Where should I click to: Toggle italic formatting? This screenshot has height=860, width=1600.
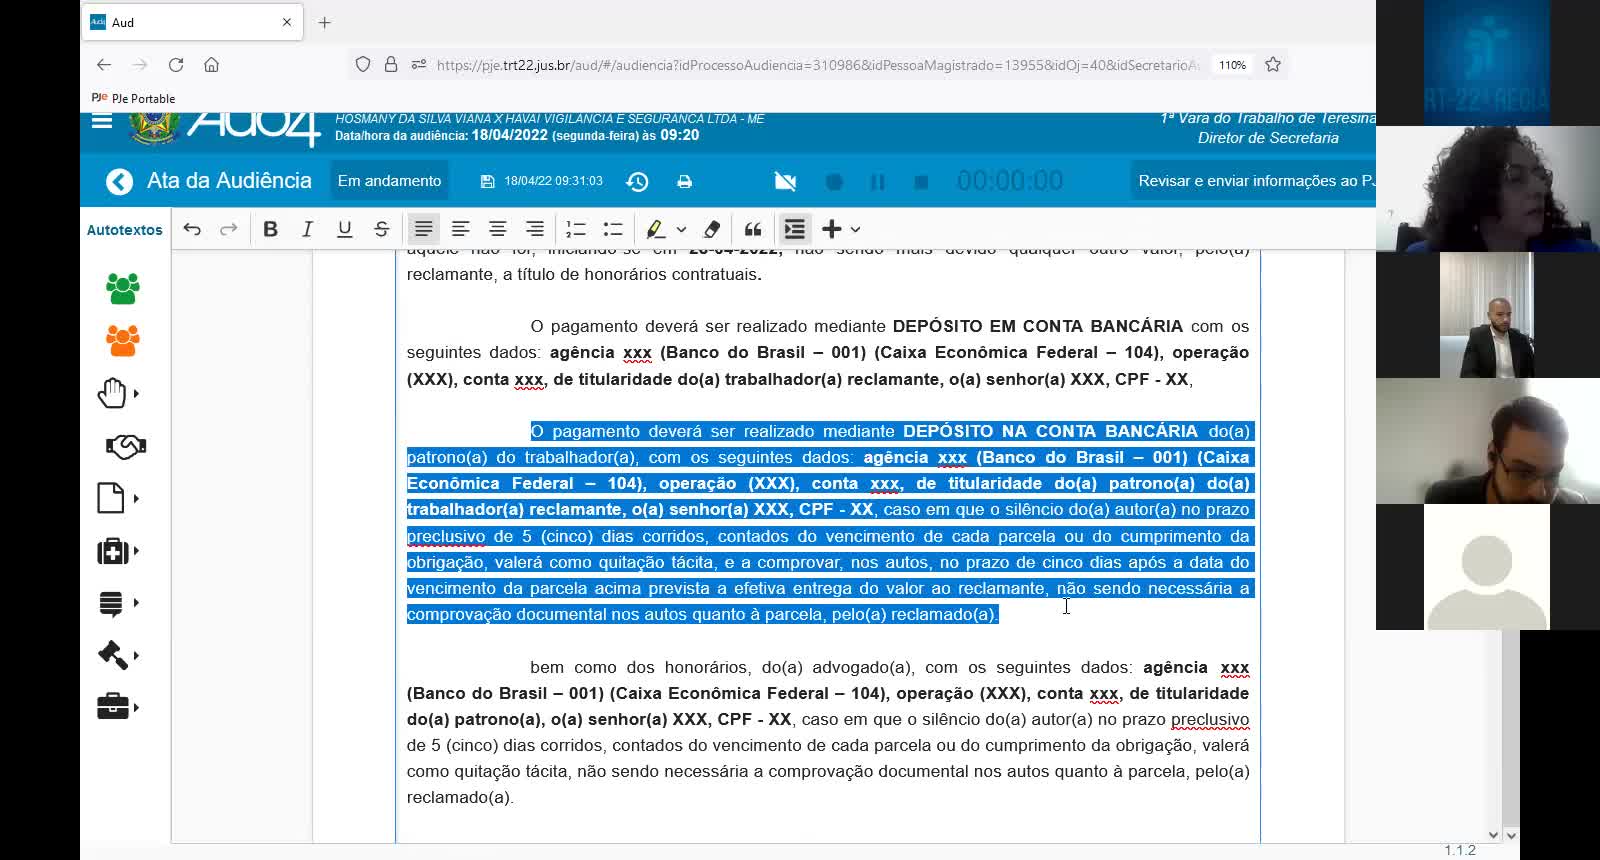[307, 229]
